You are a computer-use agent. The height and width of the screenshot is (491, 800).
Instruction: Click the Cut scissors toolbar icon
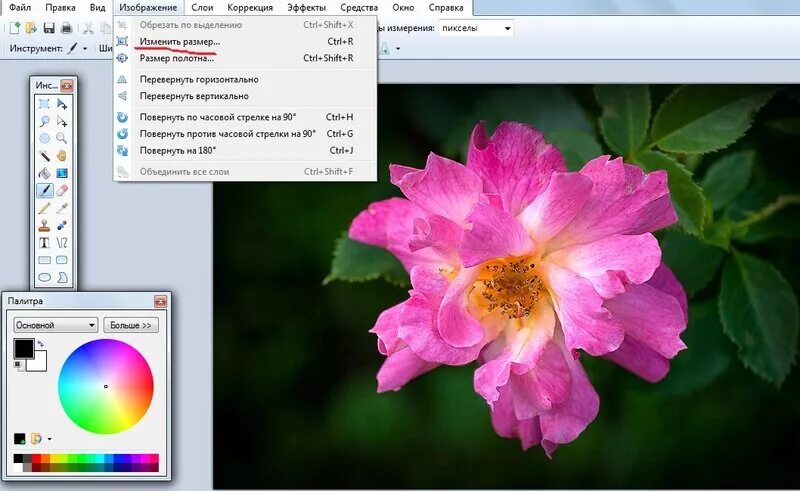(88, 28)
